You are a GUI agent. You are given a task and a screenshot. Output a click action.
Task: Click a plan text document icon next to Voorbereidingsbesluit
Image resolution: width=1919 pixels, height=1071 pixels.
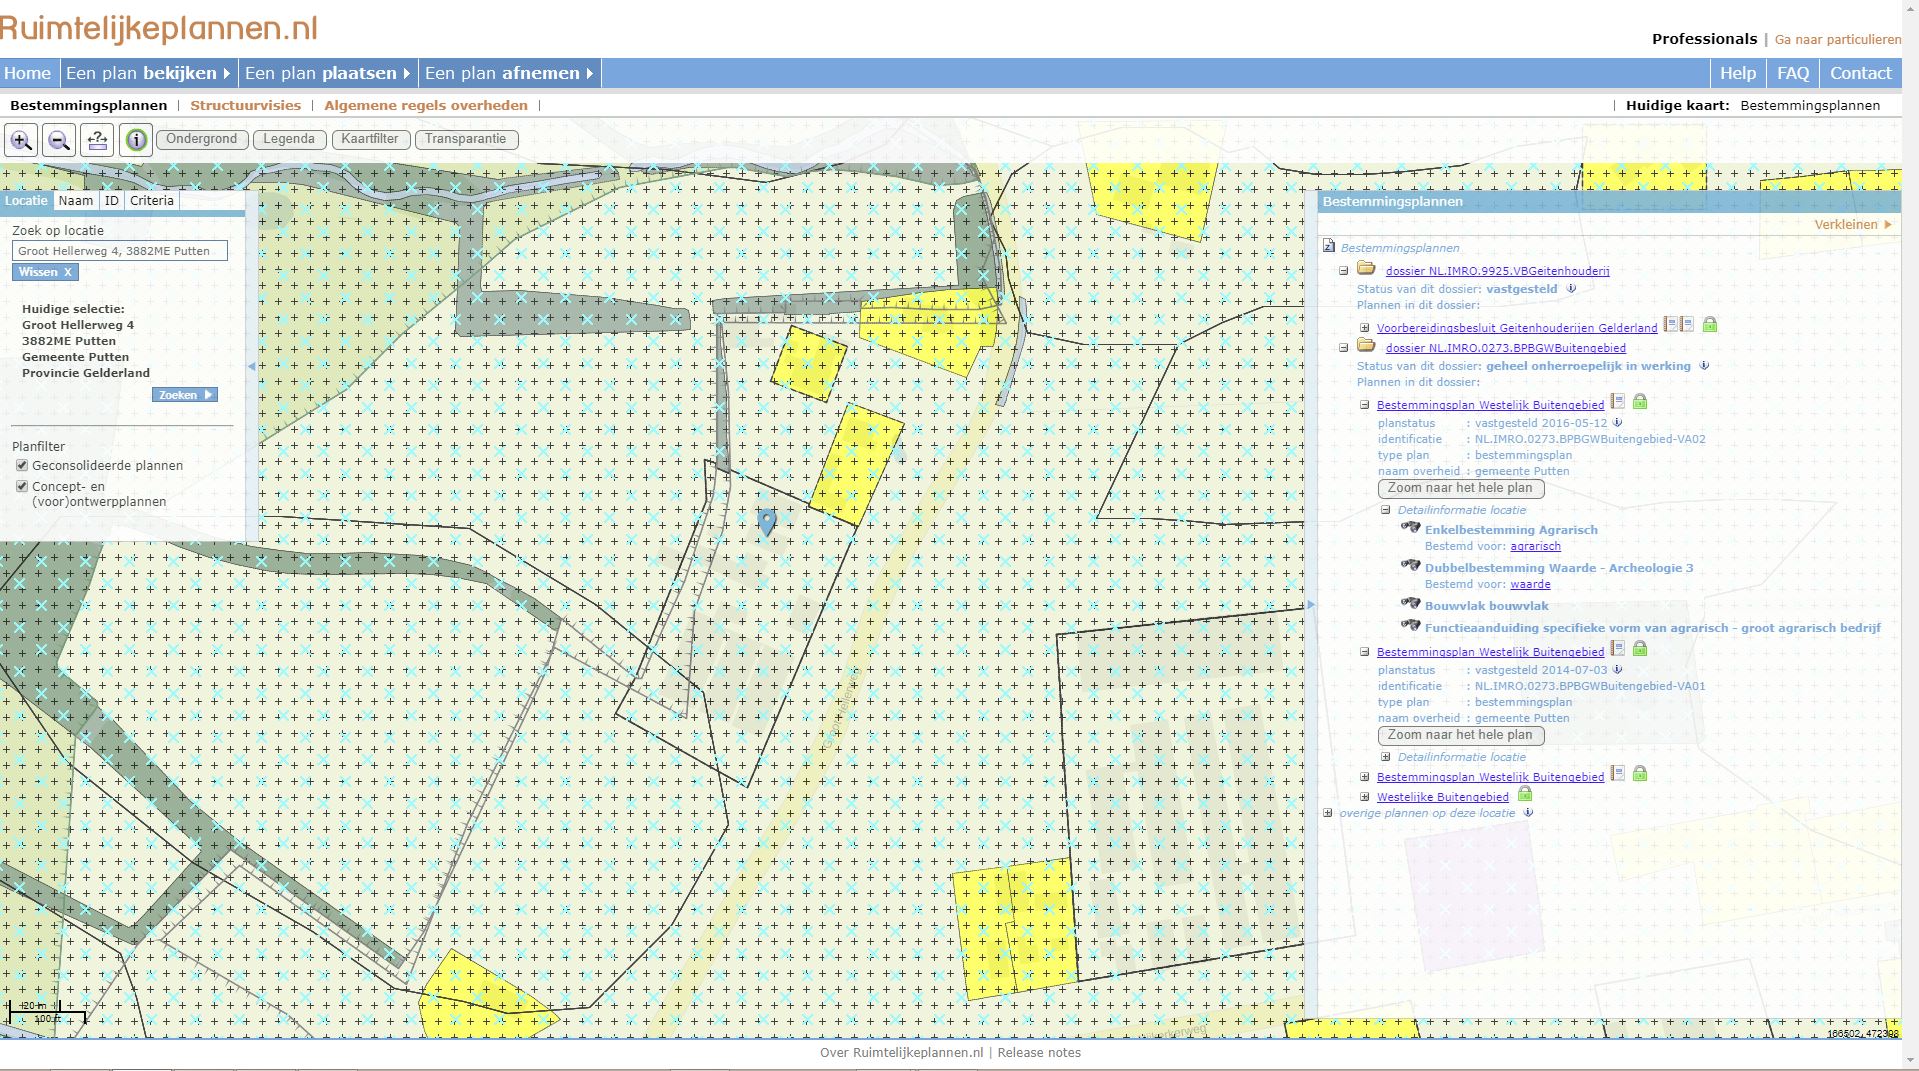pyautogui.click(x=1670, y=326)
